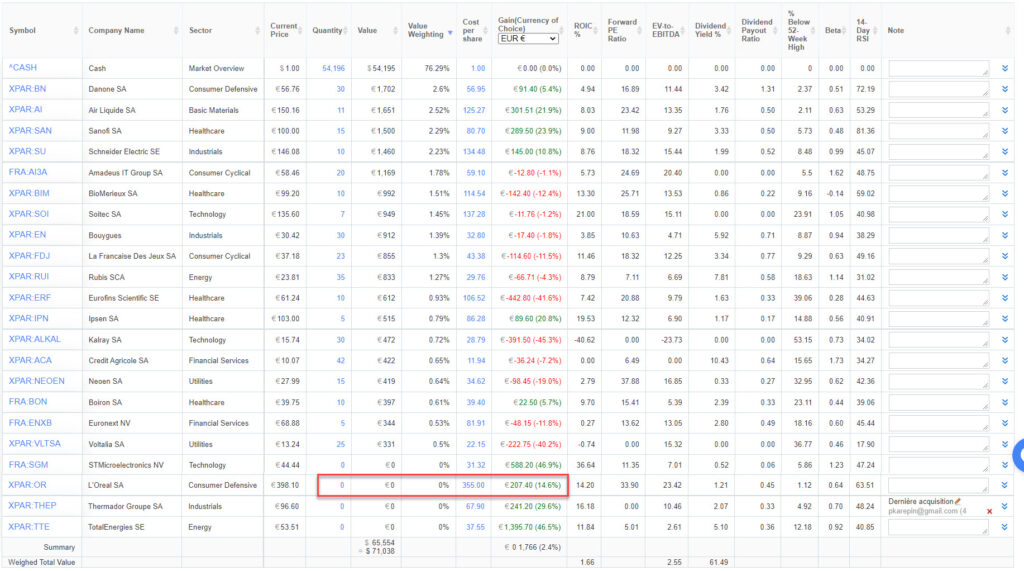The width and height of the screenshot is (1024, 571).
Task: Edit Eurofins Scientific quantity 10 link
Action: [340, 298]
